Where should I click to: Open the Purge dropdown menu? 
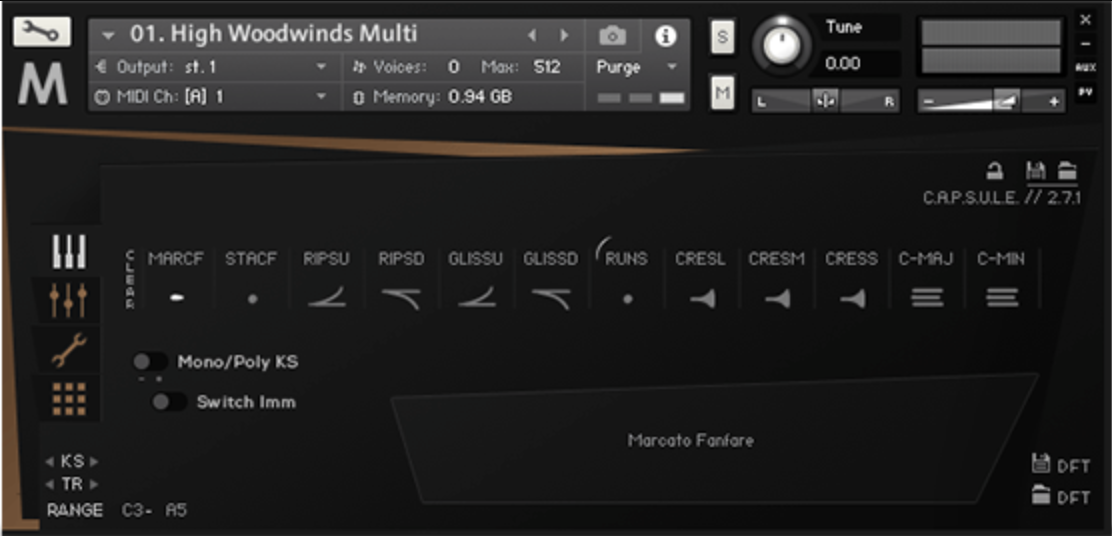(636, 67)
